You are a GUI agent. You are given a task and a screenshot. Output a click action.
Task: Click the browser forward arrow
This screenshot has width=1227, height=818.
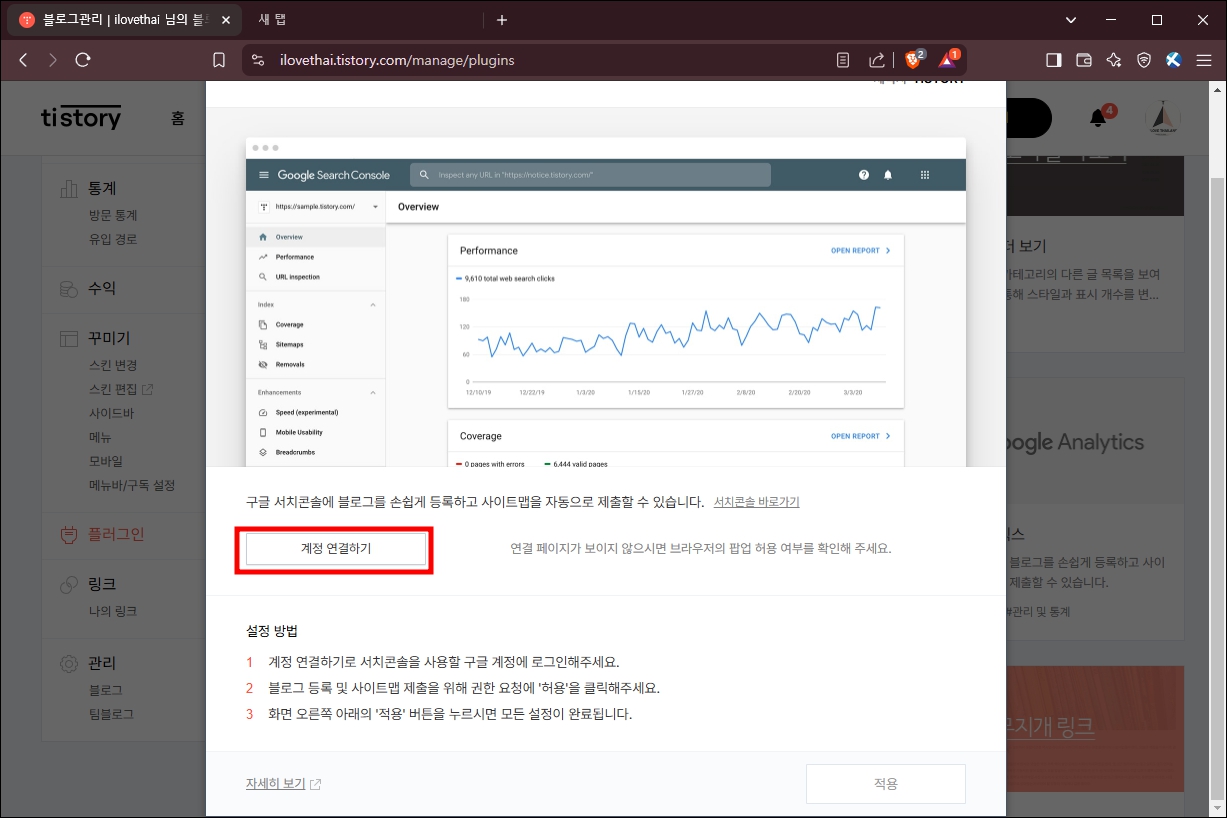point(53,60)
